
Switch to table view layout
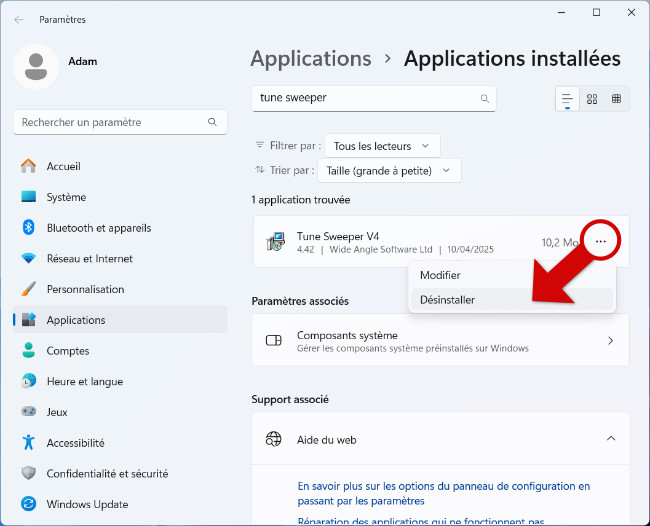tap(616, 99)
